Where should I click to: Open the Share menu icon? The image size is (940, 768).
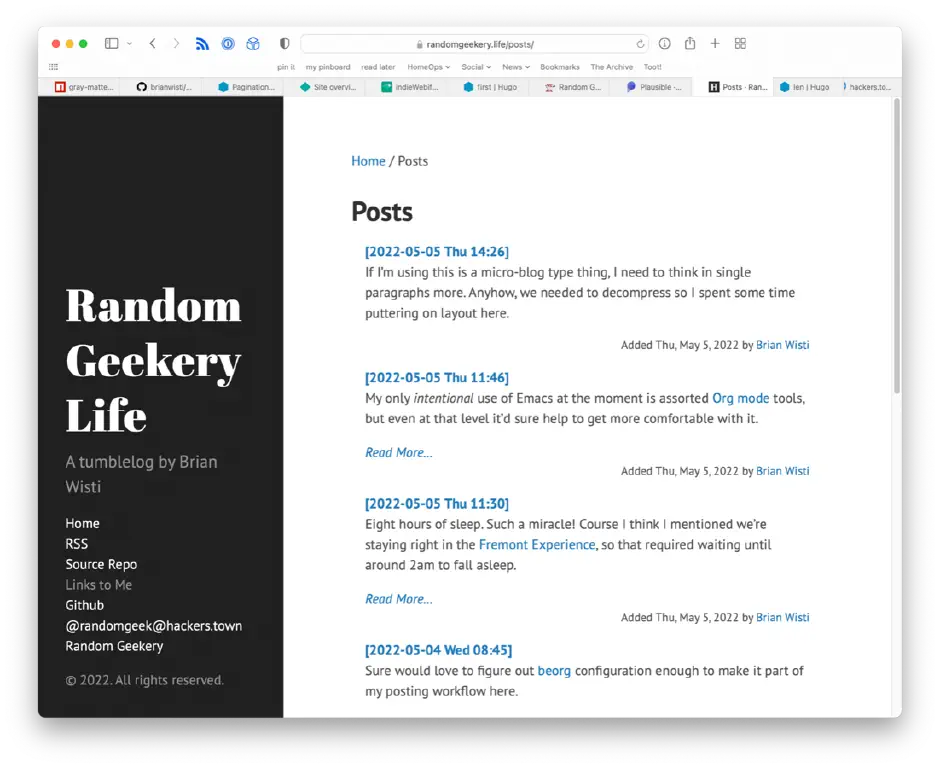point(690,43)
